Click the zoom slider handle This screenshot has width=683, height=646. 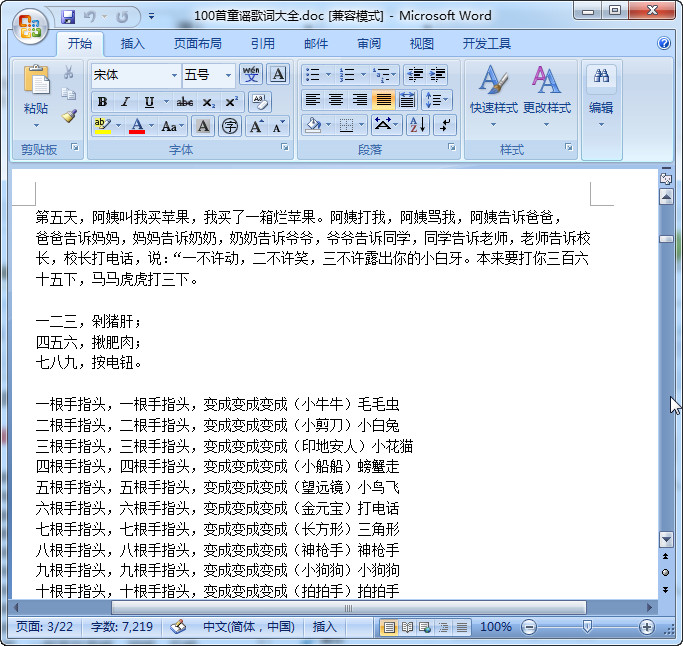(587, 626)
